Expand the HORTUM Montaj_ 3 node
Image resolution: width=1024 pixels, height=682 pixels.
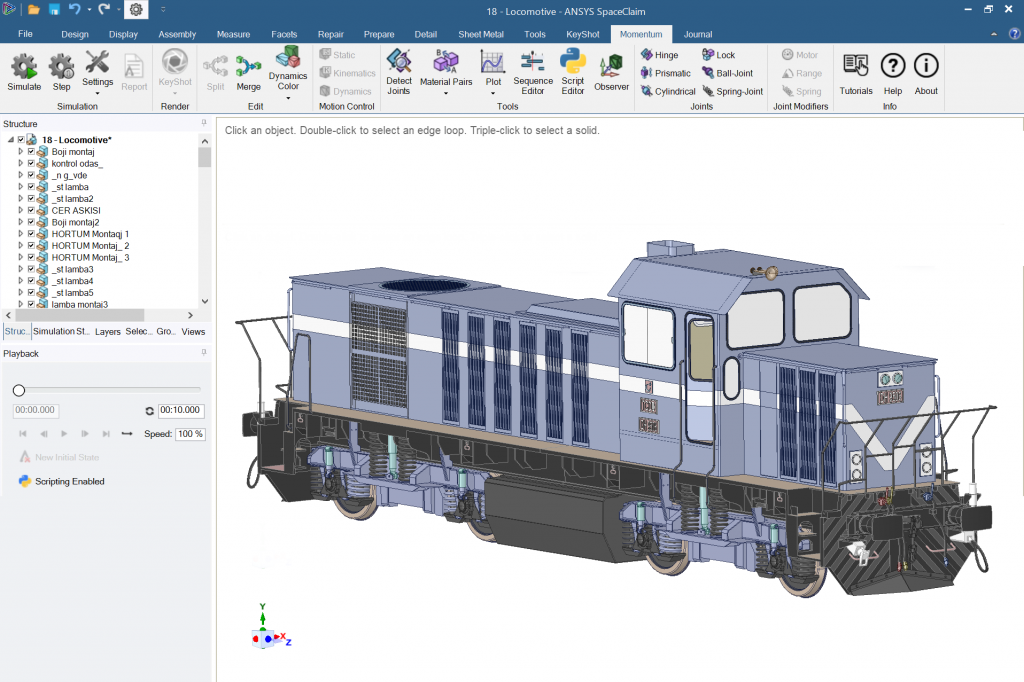pyautogui.click(x=20, y=257)
